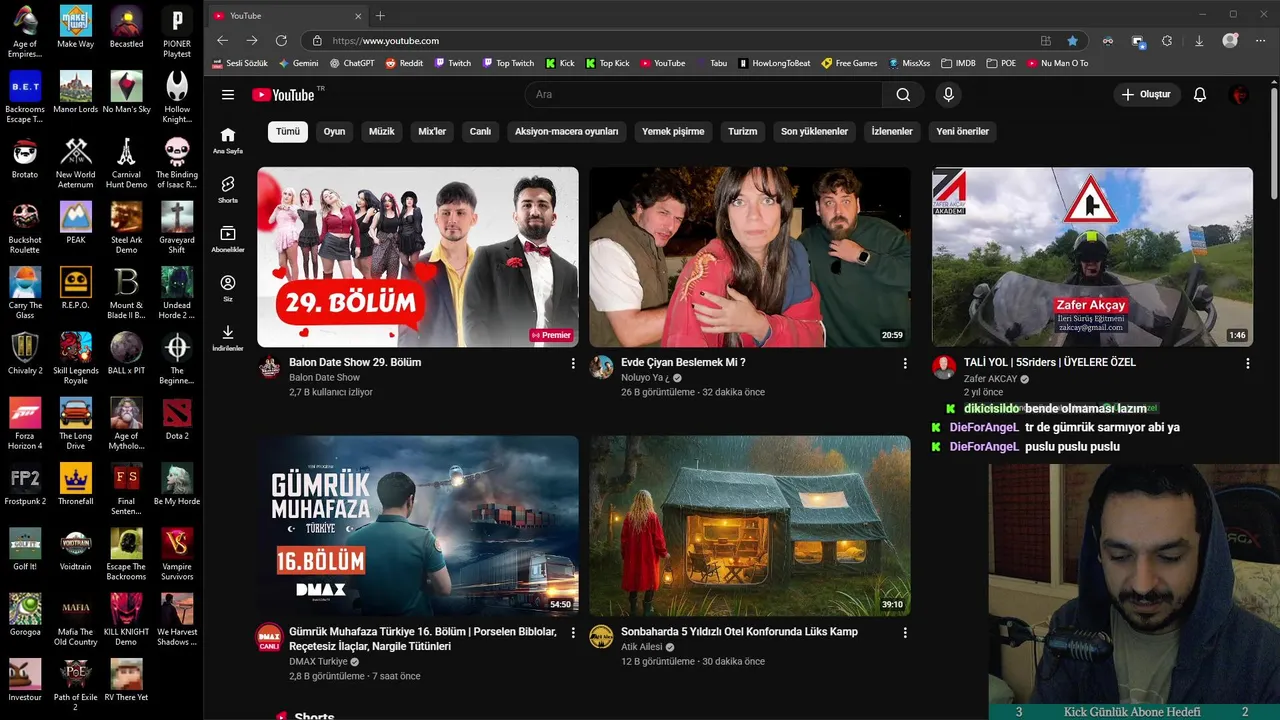Open Sonbaharda Lüks Kamp video thumbnail
The width and height of the screenshot is (1280, 720).
750,526
